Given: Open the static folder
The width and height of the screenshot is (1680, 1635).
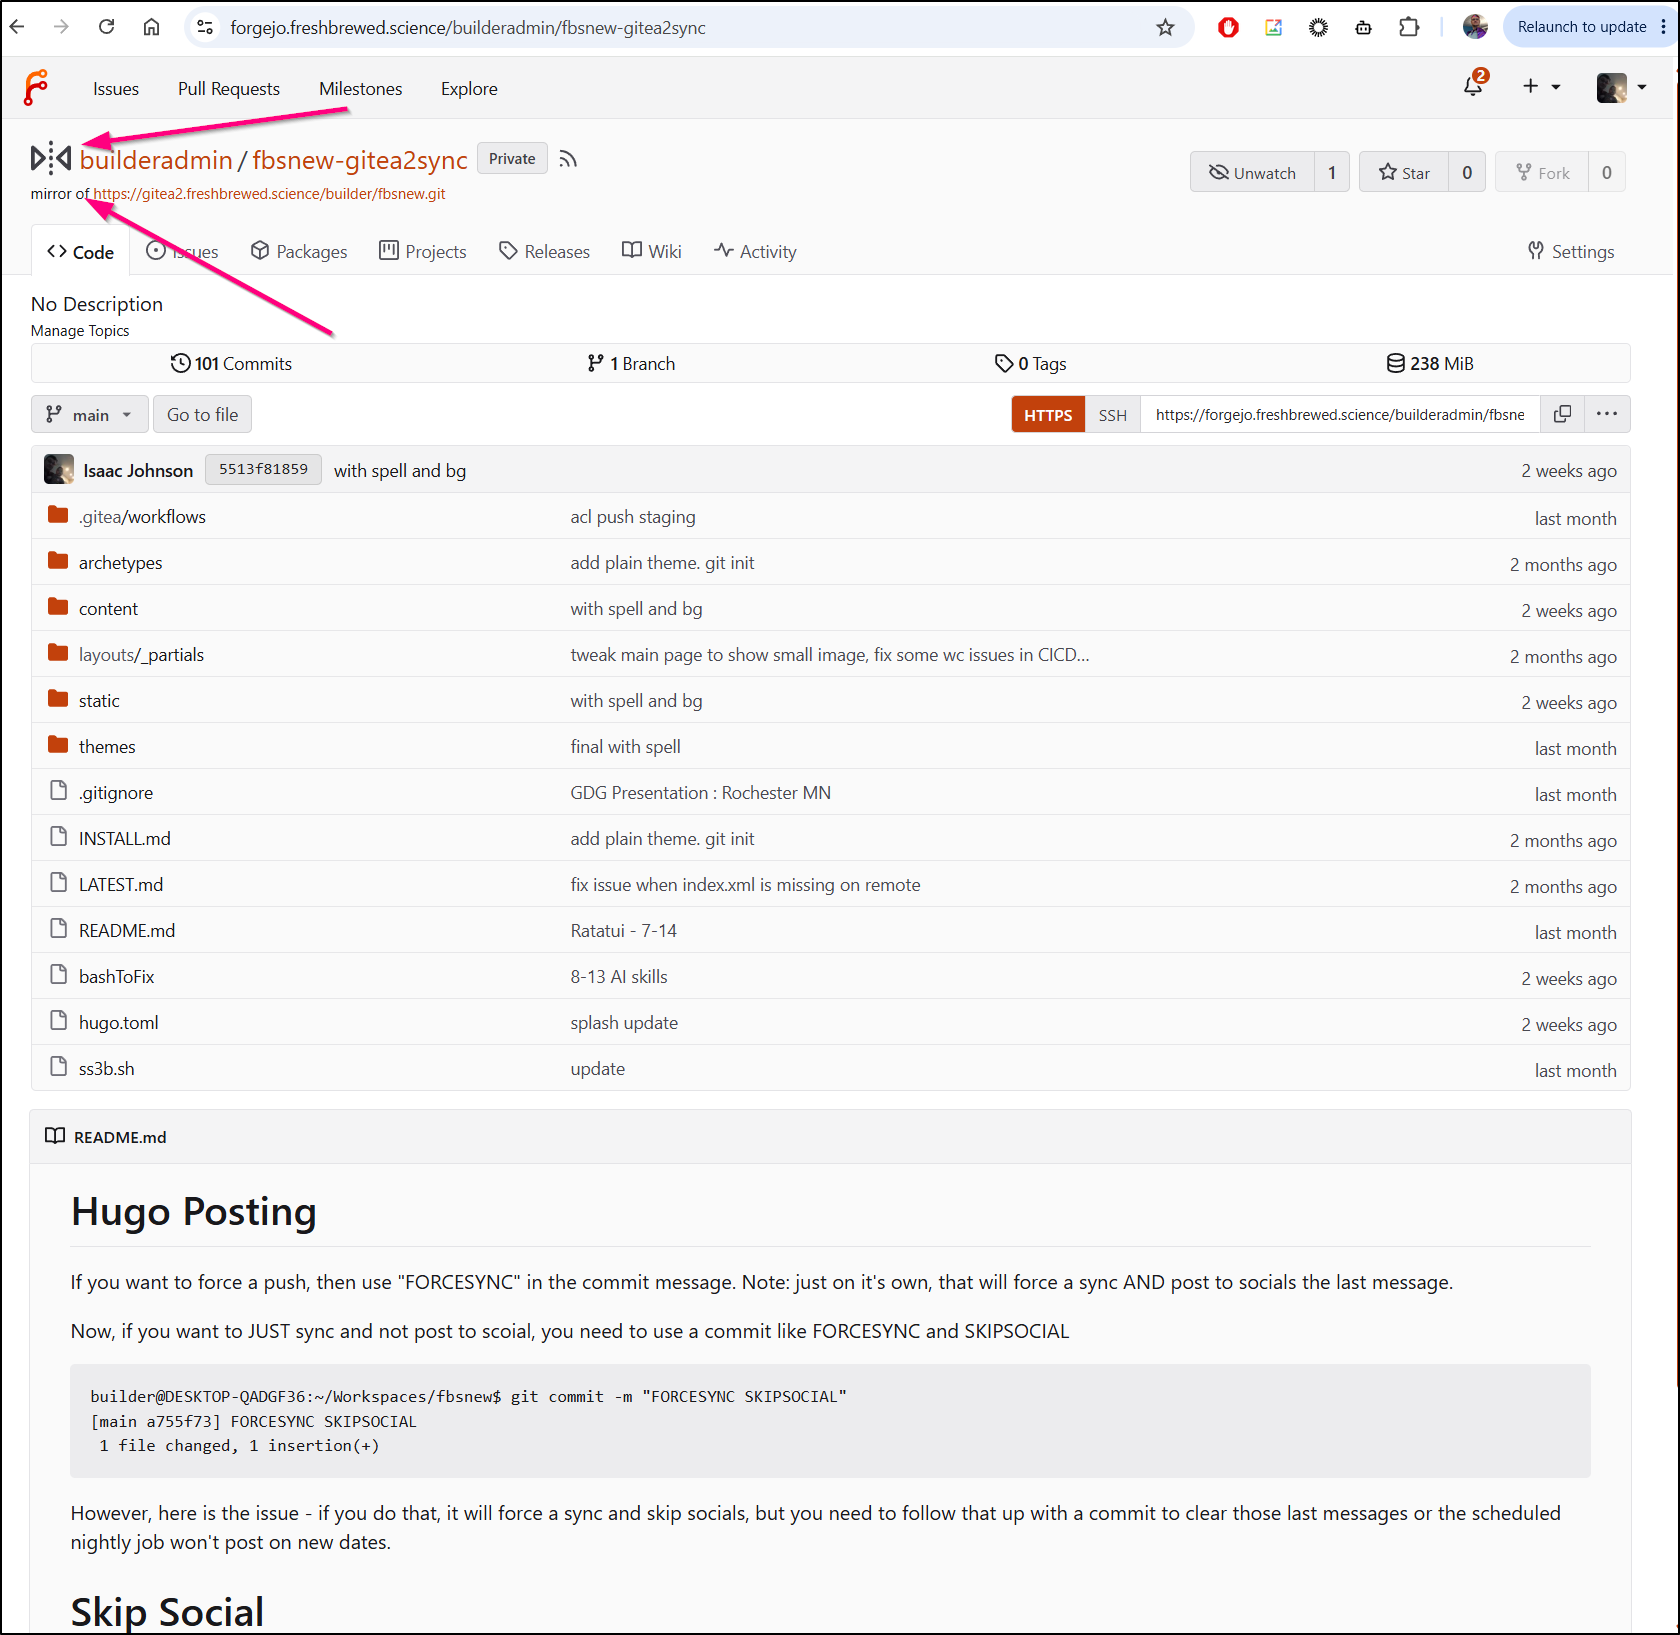Looking at the screenshot, I should click(99, 701).
